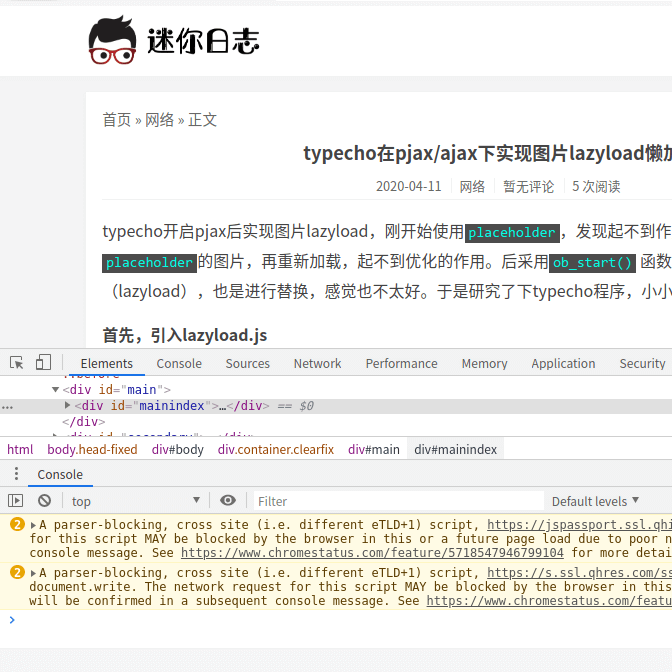Open the Network tab

tap(317, 363)
